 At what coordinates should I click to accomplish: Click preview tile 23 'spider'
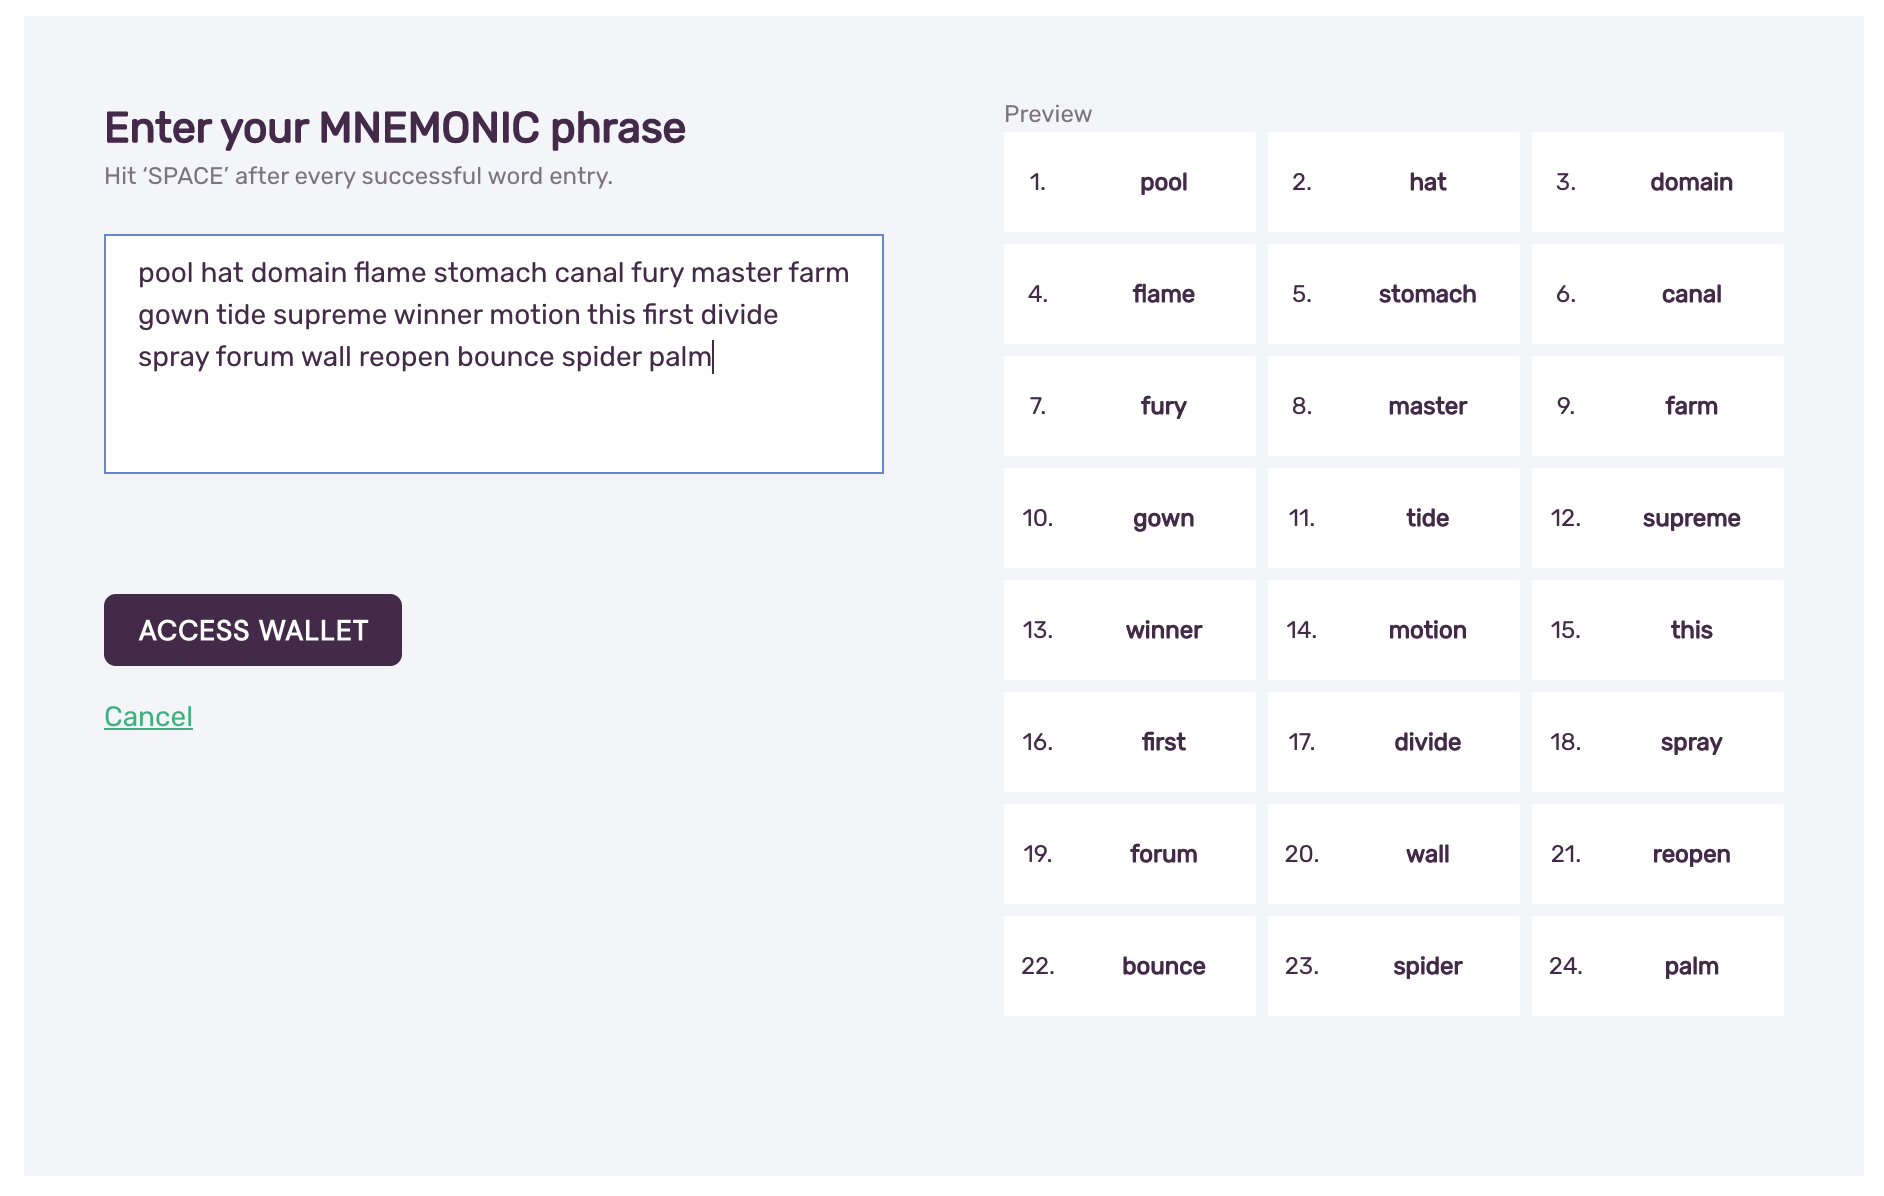[1394, 966]
